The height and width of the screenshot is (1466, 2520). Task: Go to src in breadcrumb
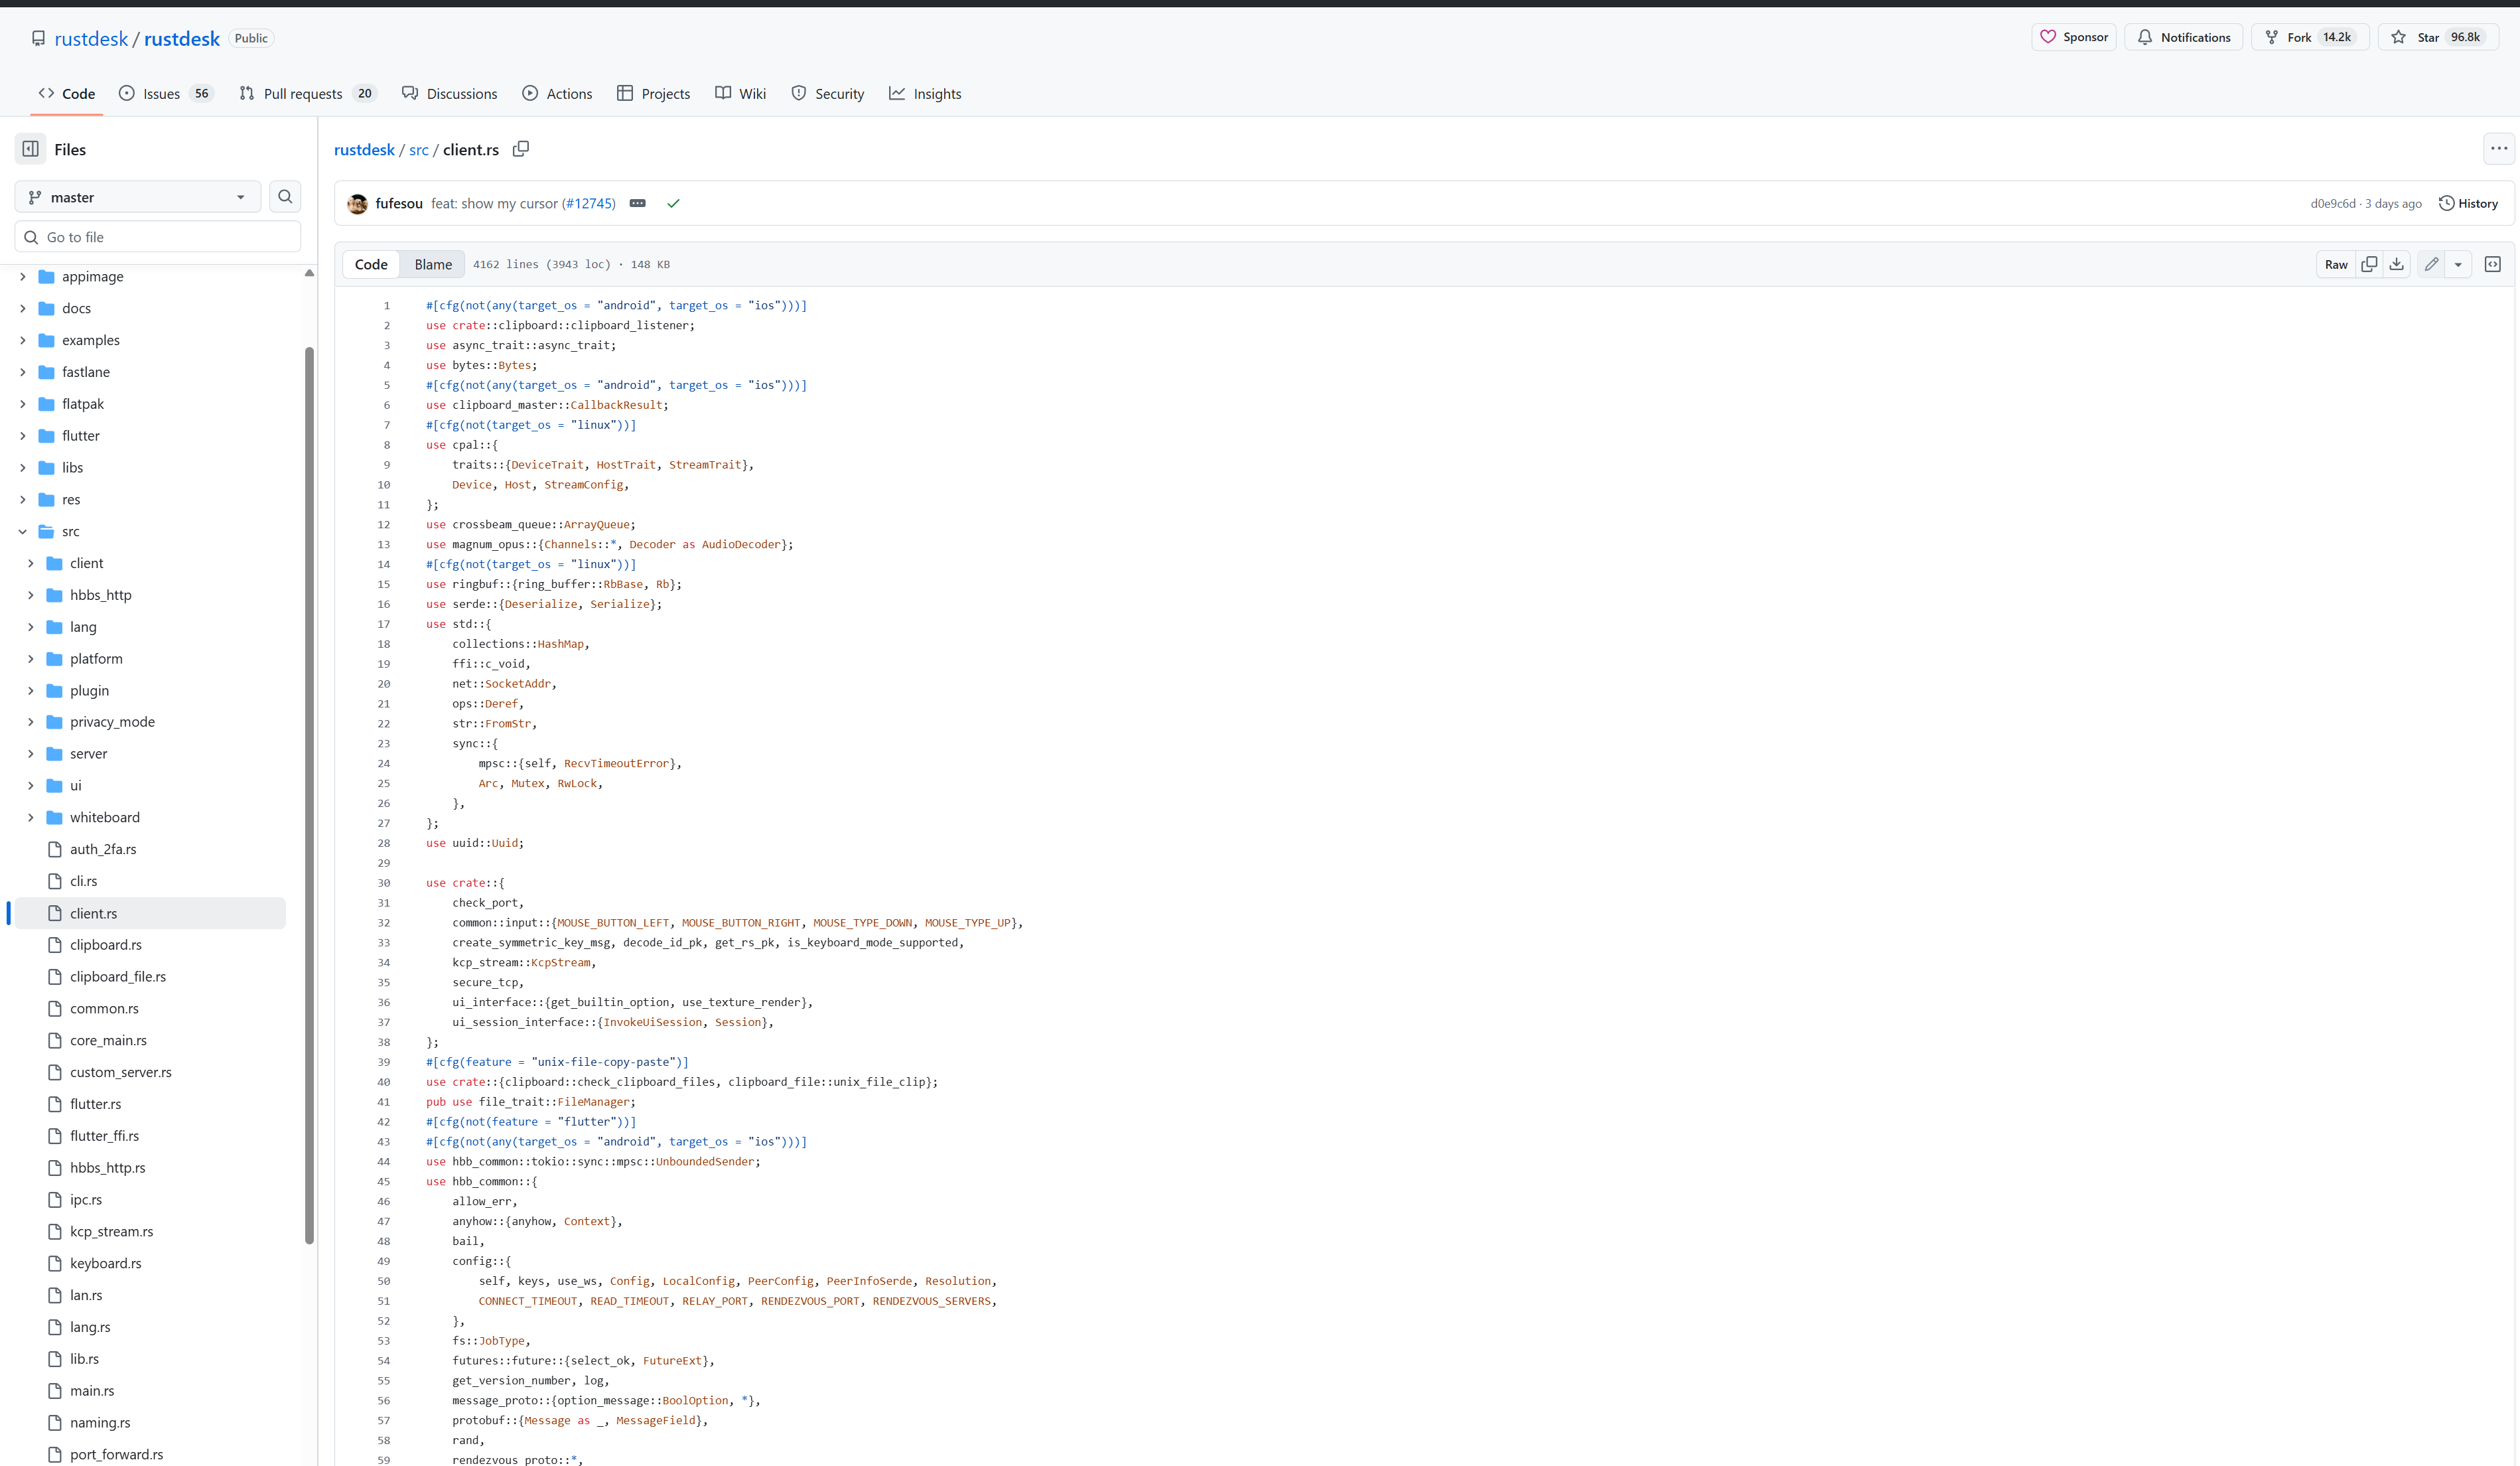click(419, 149)
